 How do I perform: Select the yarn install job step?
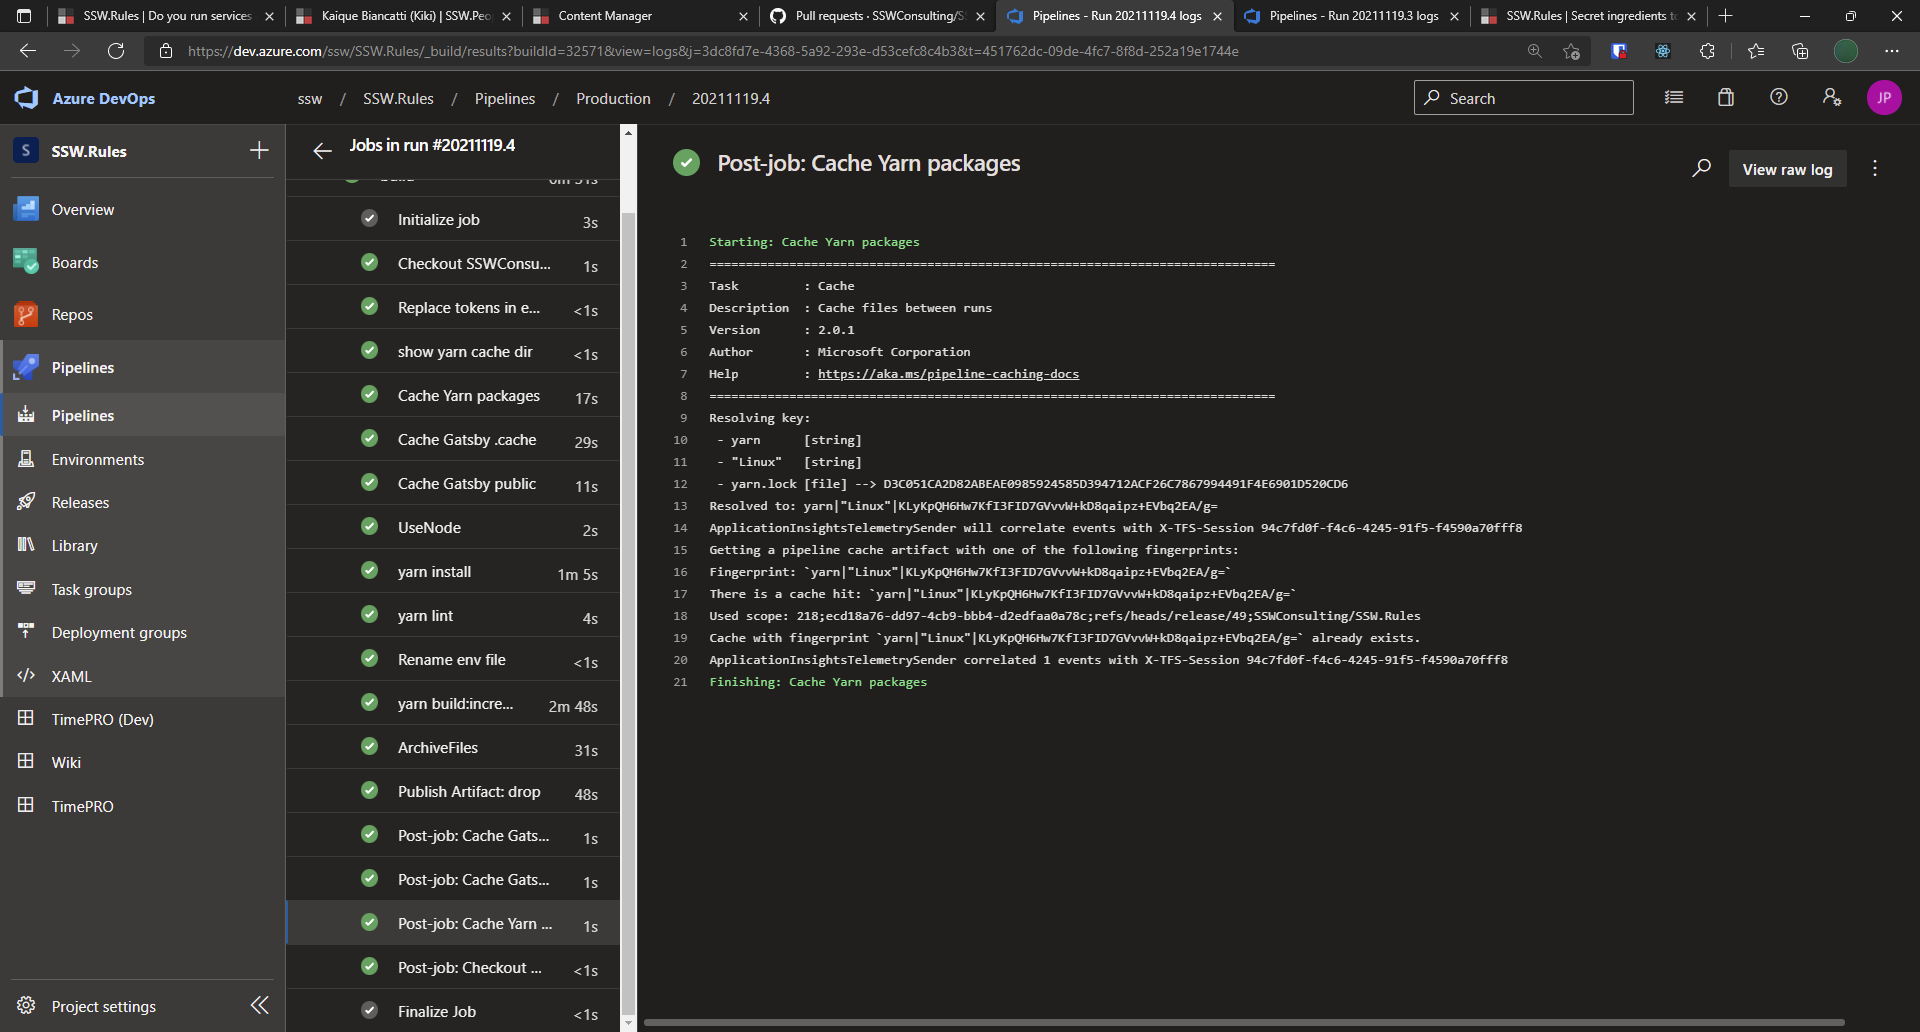point(453,572)
